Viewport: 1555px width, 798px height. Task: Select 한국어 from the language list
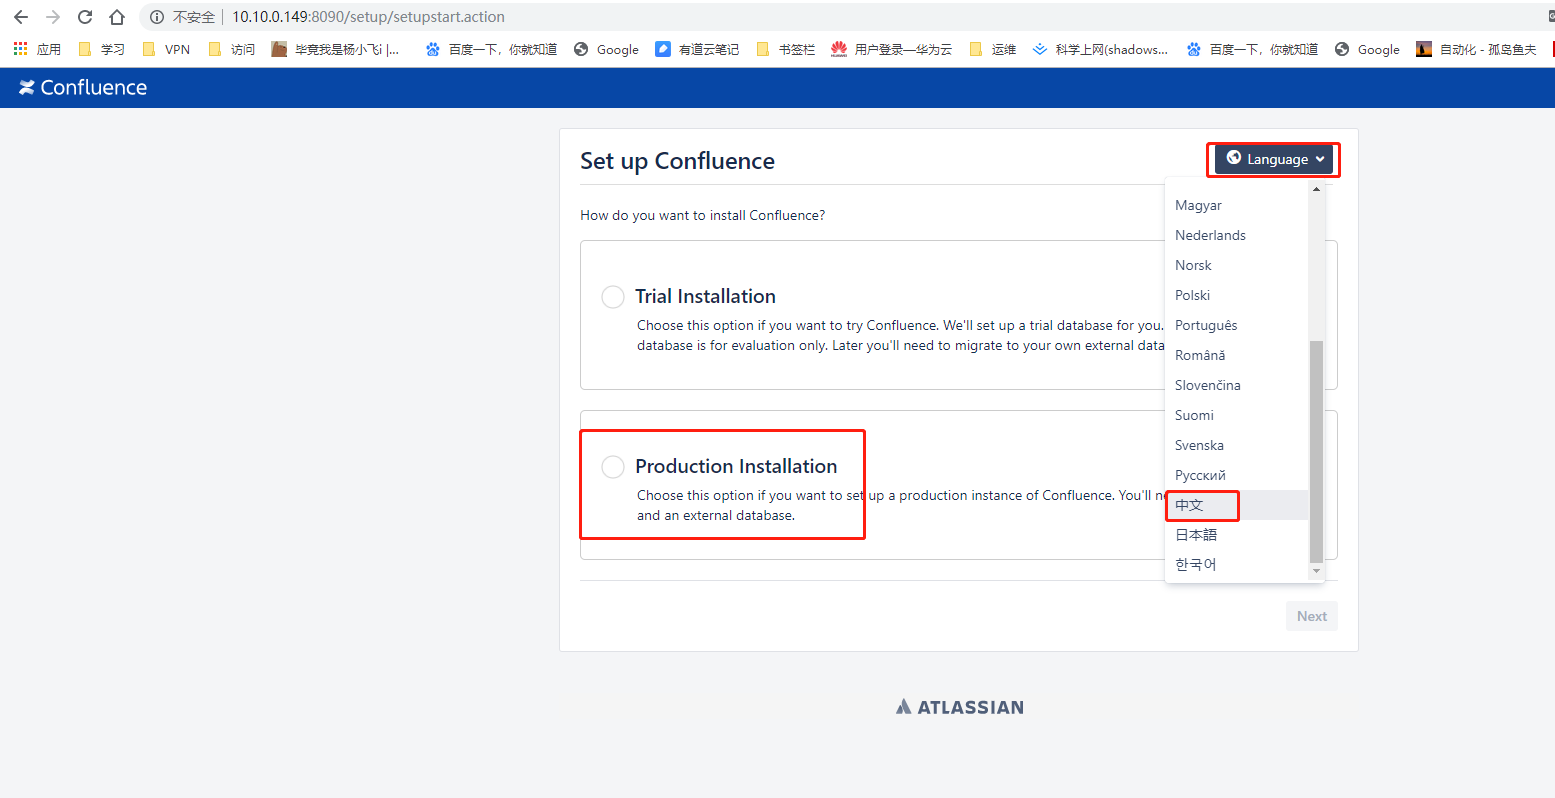click(1196, 563)
